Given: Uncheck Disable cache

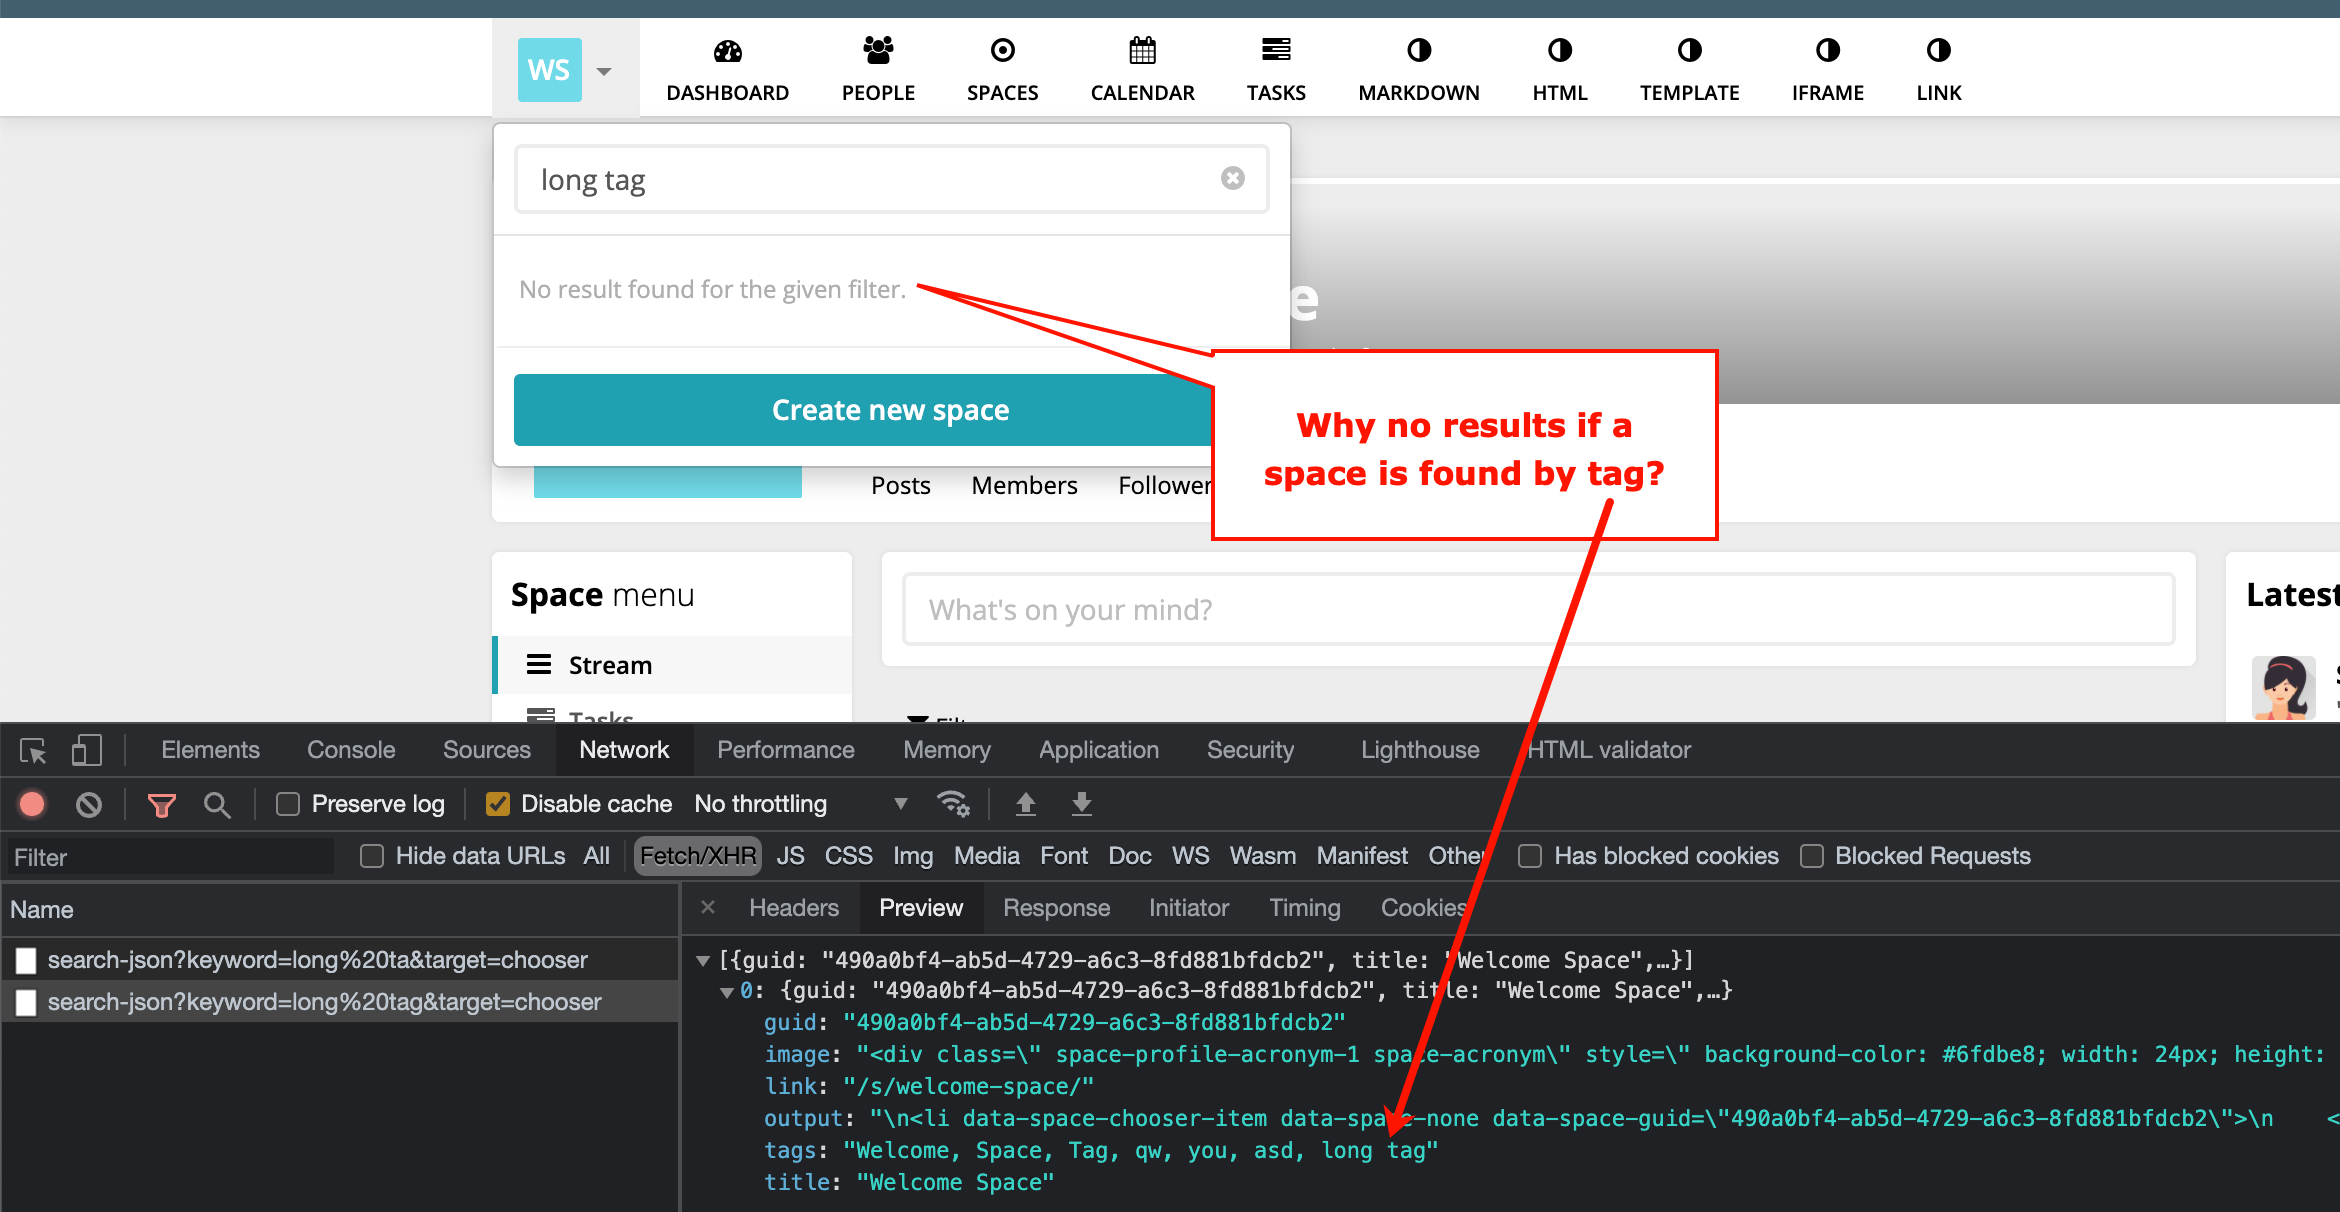Looking at the screenshot, I should tap(498, 804).
